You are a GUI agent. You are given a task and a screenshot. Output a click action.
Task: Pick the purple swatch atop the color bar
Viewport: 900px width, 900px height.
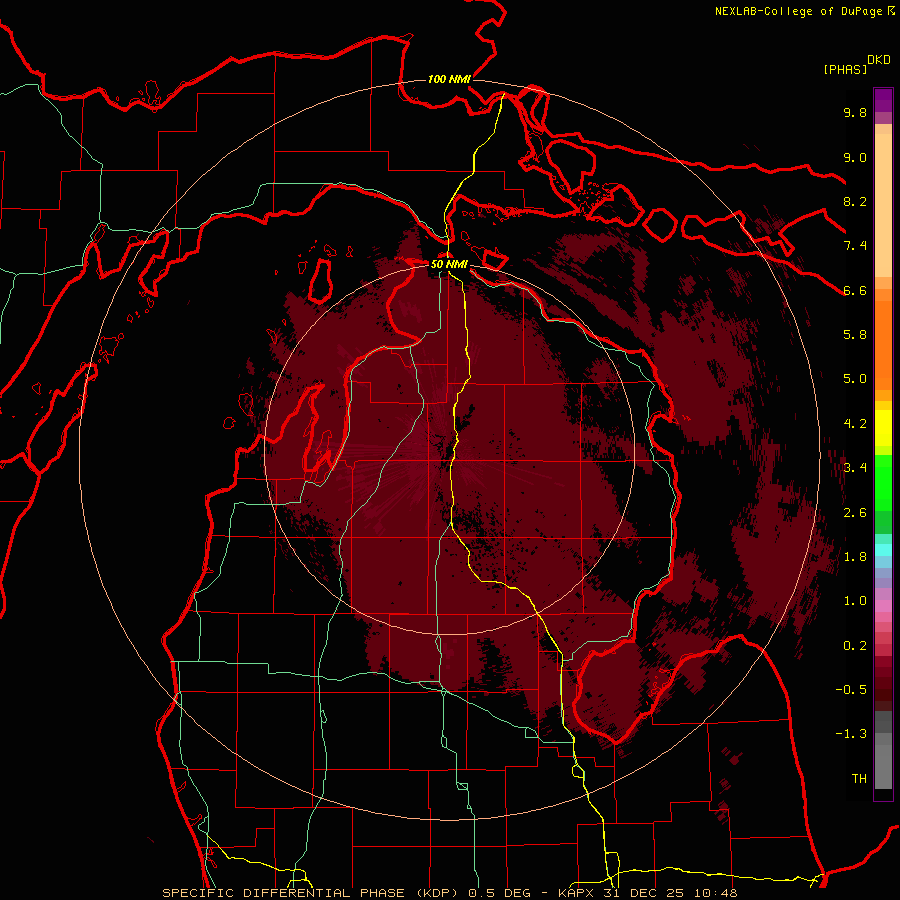pyautogui.click(x=883, y=100)
